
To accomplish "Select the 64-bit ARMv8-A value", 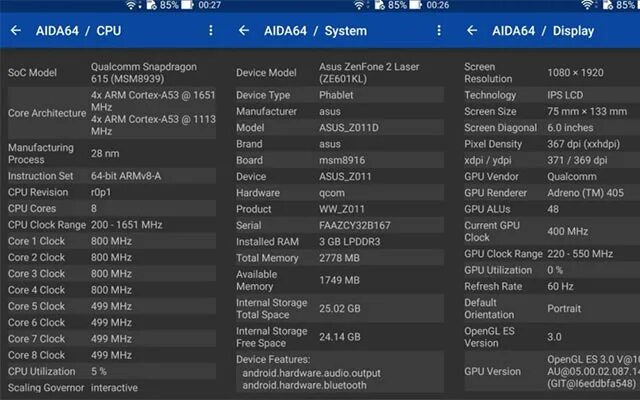I will [x=126, y=176].
